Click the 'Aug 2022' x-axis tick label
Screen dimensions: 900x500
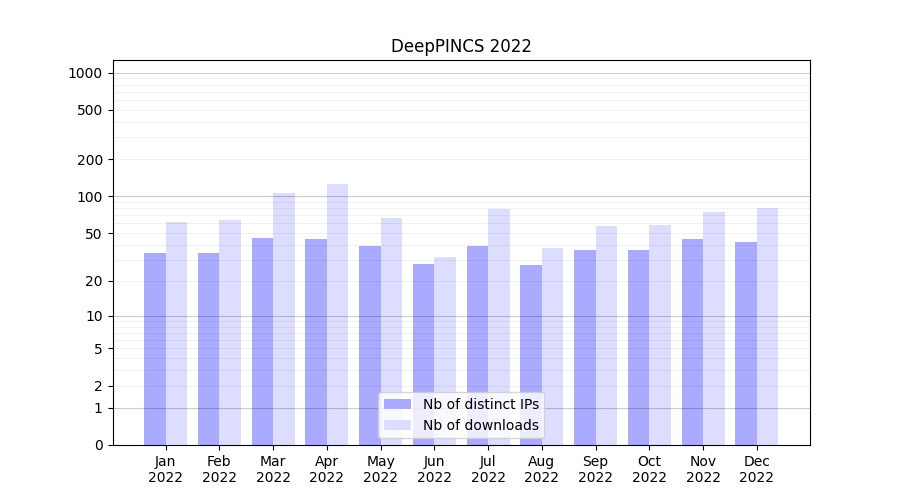pyautogui.click(x=541, y=469)
